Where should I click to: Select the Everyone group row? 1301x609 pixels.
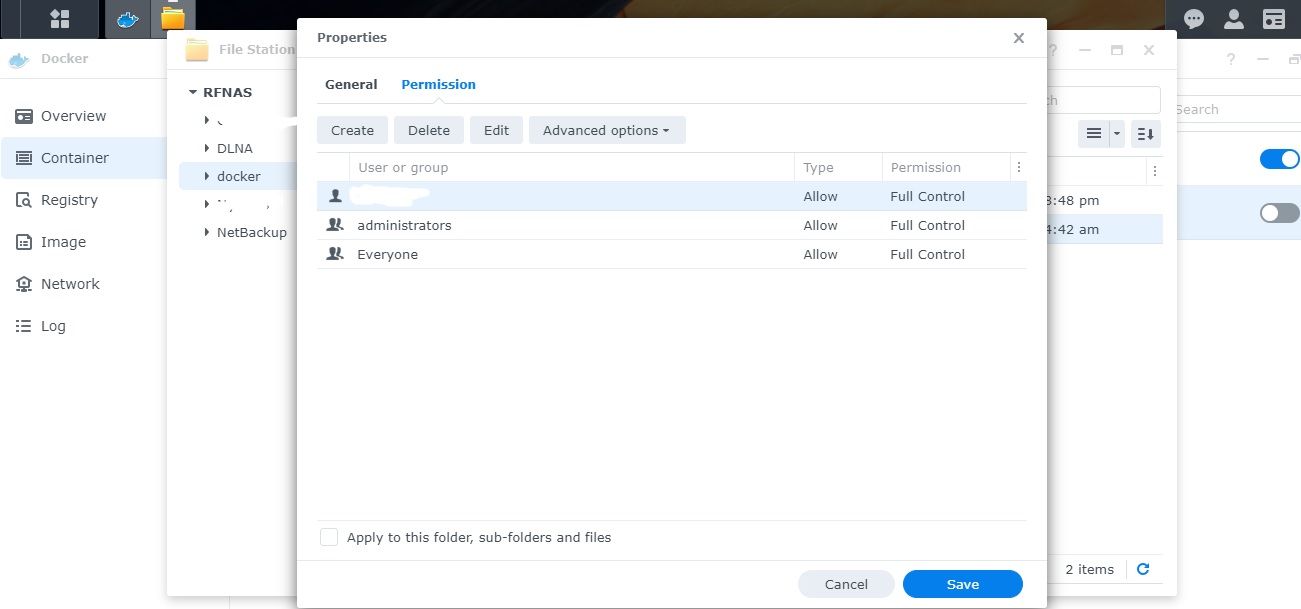click(x=672, y=254)
